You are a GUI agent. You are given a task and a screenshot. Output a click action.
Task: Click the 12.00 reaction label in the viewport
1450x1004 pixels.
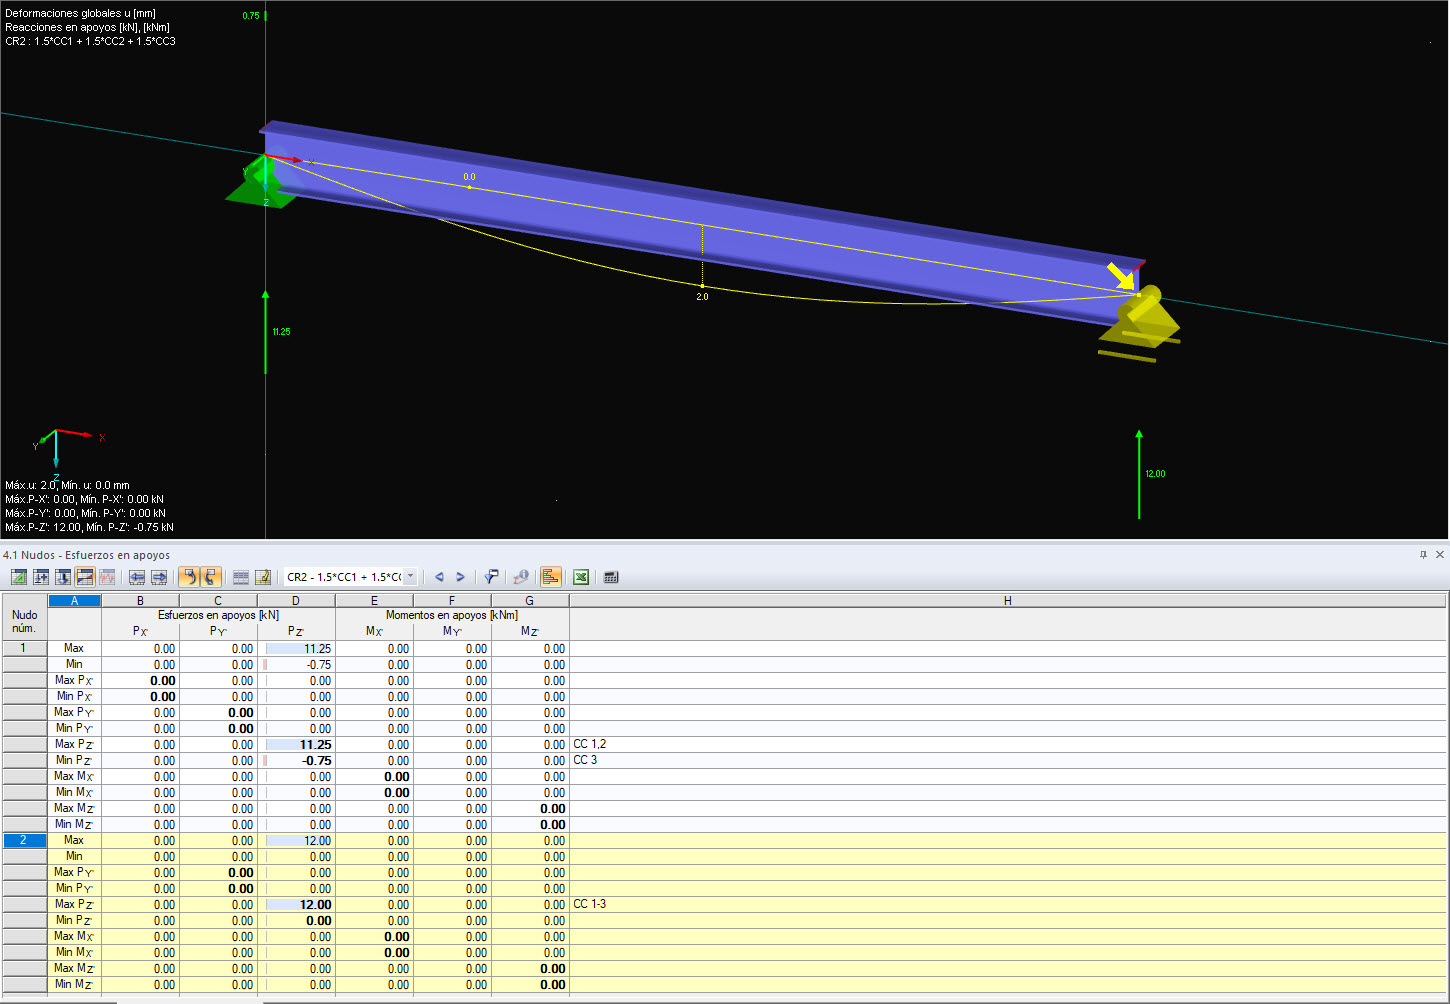point(1155,474)
